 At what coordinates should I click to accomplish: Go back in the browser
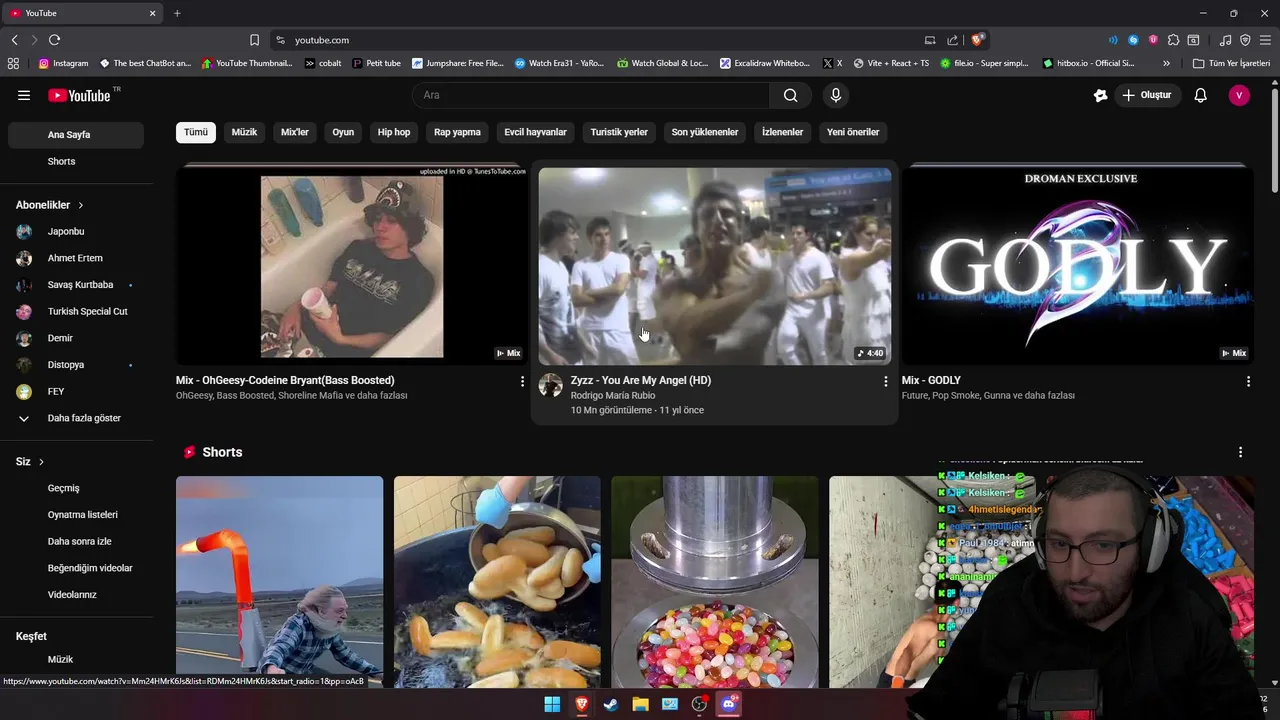[14, 40]
